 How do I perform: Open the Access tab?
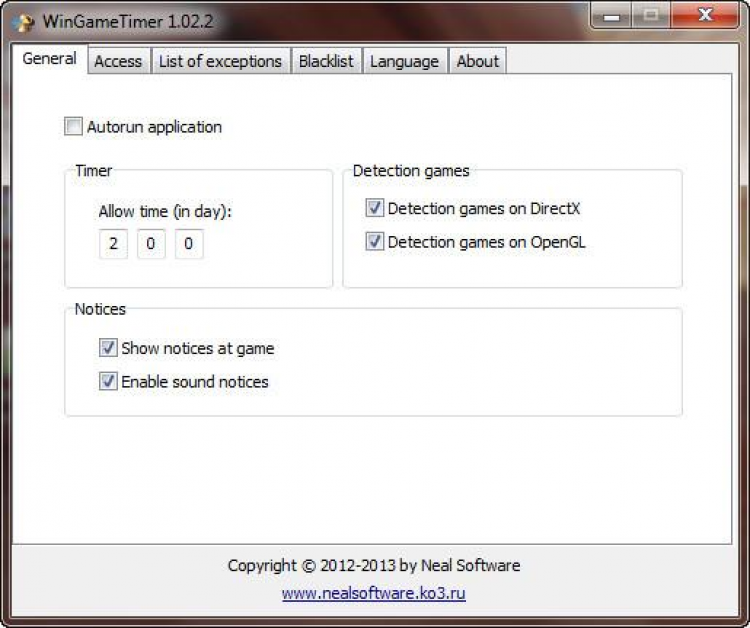[x=118, y=61]
